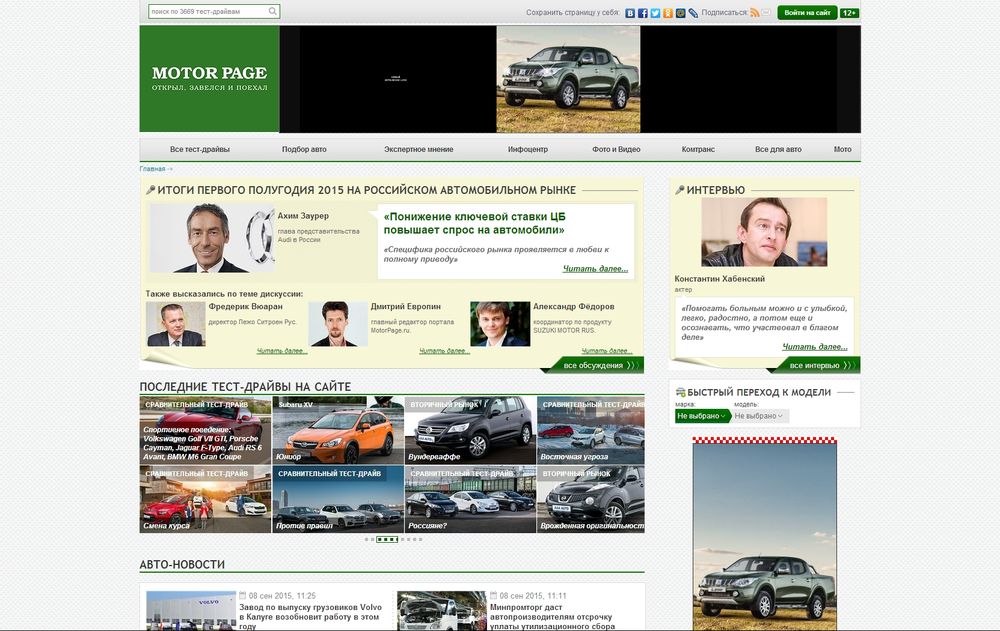This screenshot has width=1000, height=631.
Task: Share page via VKontakte icon
Action: click(630, 13)
